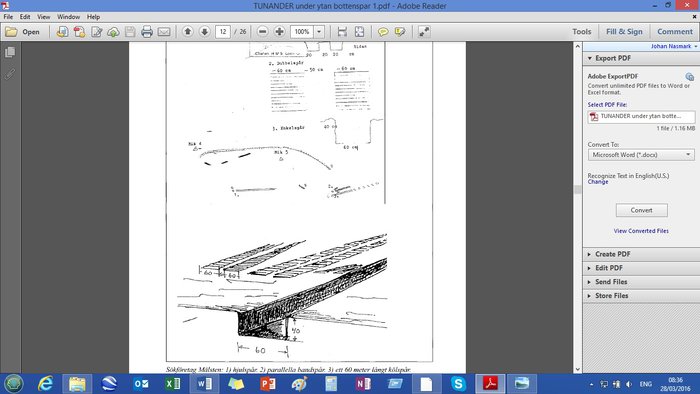Click the Adobe Reader taskbar icon

point(490,384)
